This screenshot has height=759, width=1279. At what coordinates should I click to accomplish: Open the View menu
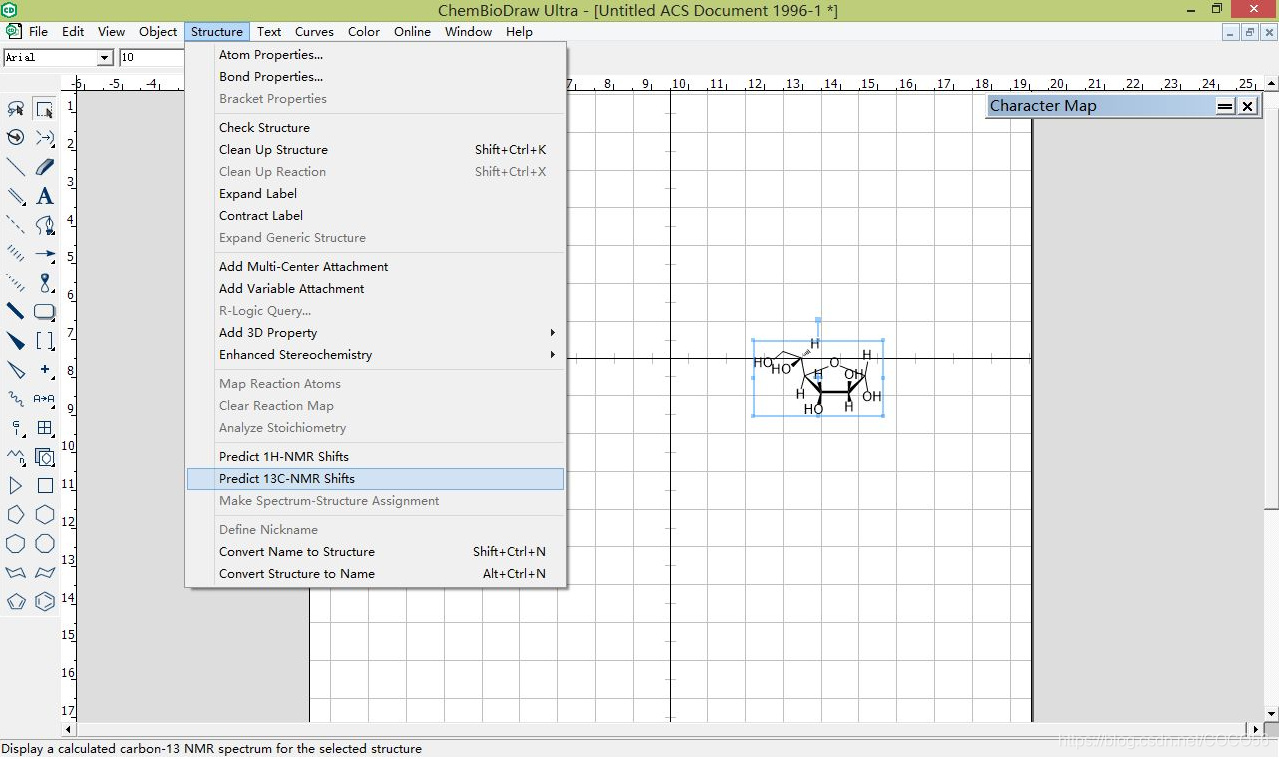click(112, 32)
